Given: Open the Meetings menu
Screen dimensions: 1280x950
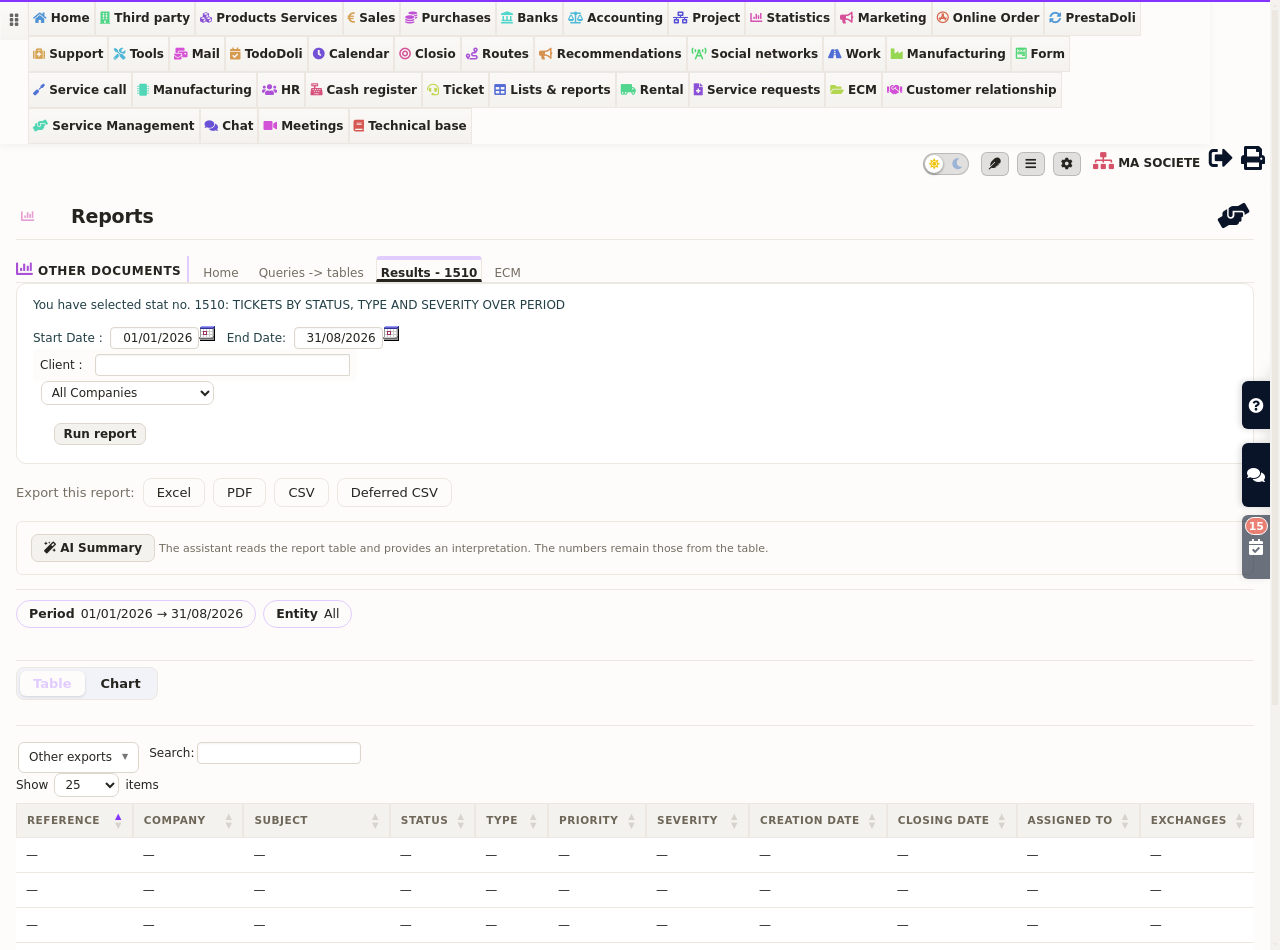Looking at the screenshot, I should tap(303, 126).
